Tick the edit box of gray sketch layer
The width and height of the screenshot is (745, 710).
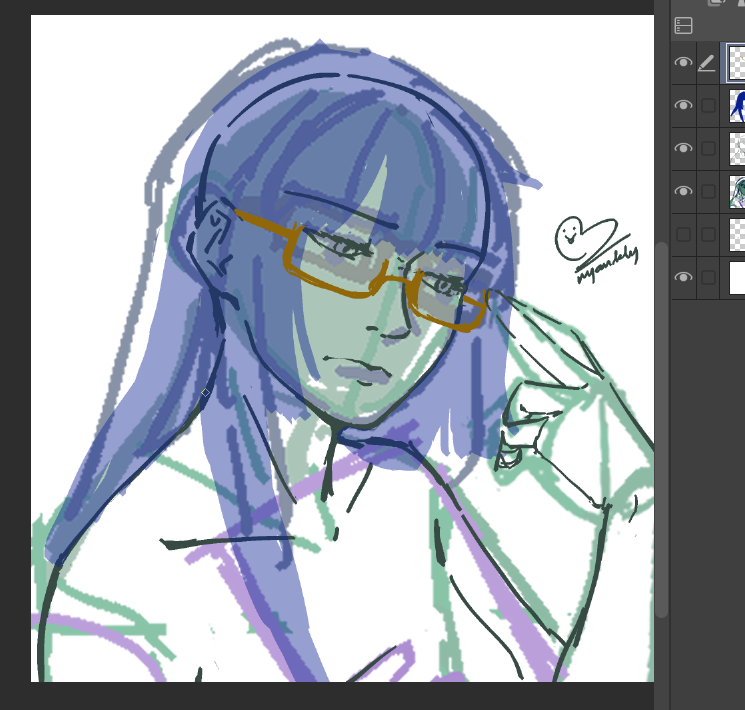coord(708,148)
